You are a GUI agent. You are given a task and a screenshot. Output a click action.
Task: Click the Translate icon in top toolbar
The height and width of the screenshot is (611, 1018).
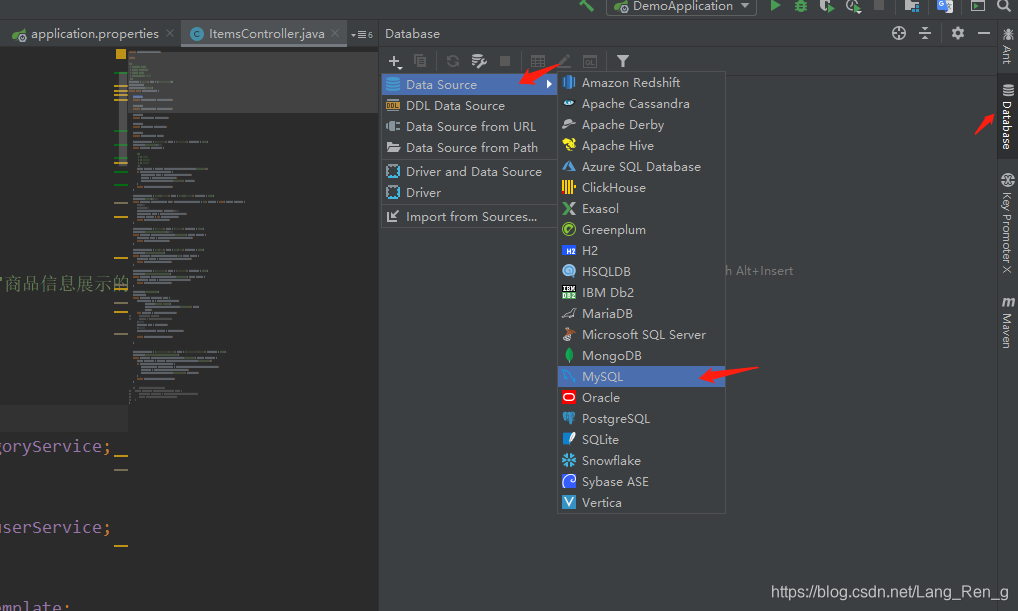[x=945, y=6]
